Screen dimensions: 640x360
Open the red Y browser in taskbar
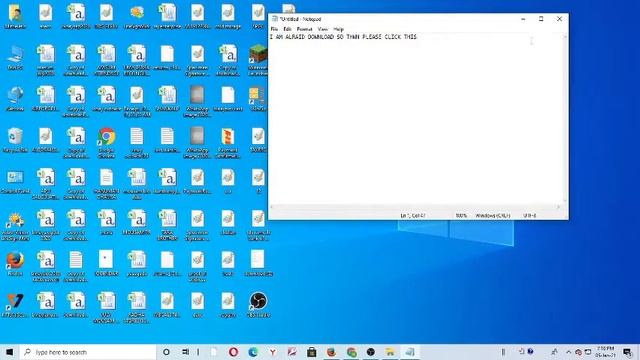(x=273, y=352)
